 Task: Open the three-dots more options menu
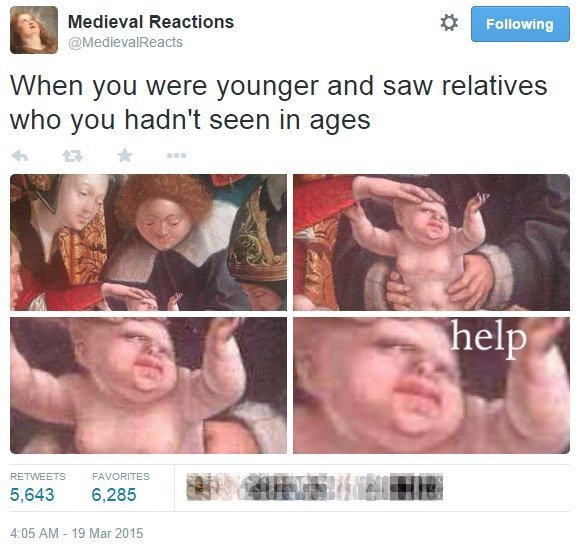(176, 156)
